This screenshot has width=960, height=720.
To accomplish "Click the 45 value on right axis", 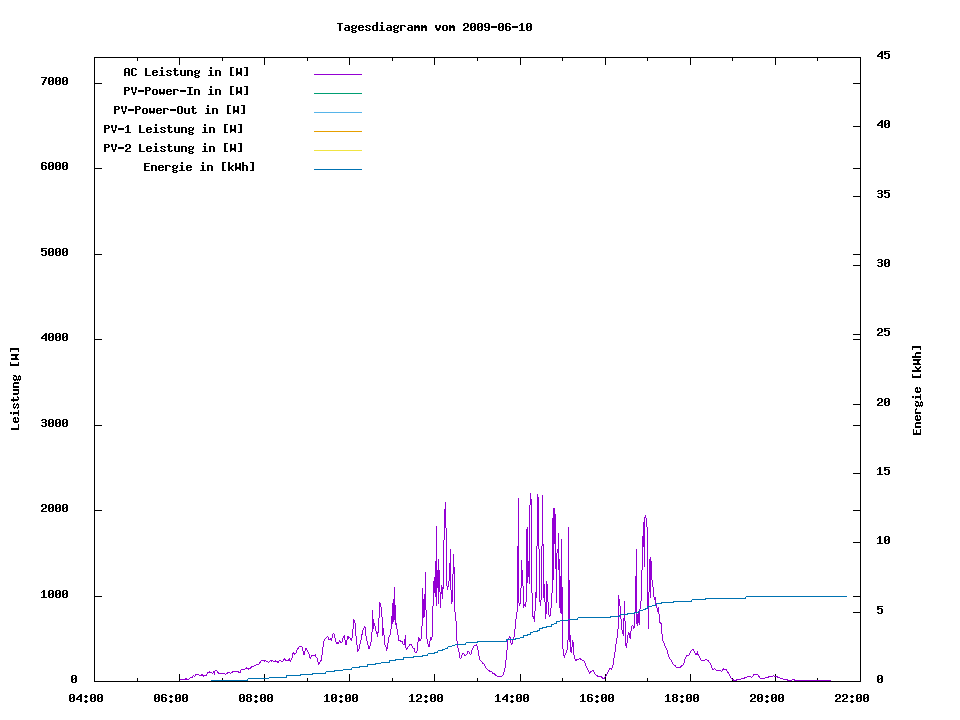I will click(x=883, y=55).
